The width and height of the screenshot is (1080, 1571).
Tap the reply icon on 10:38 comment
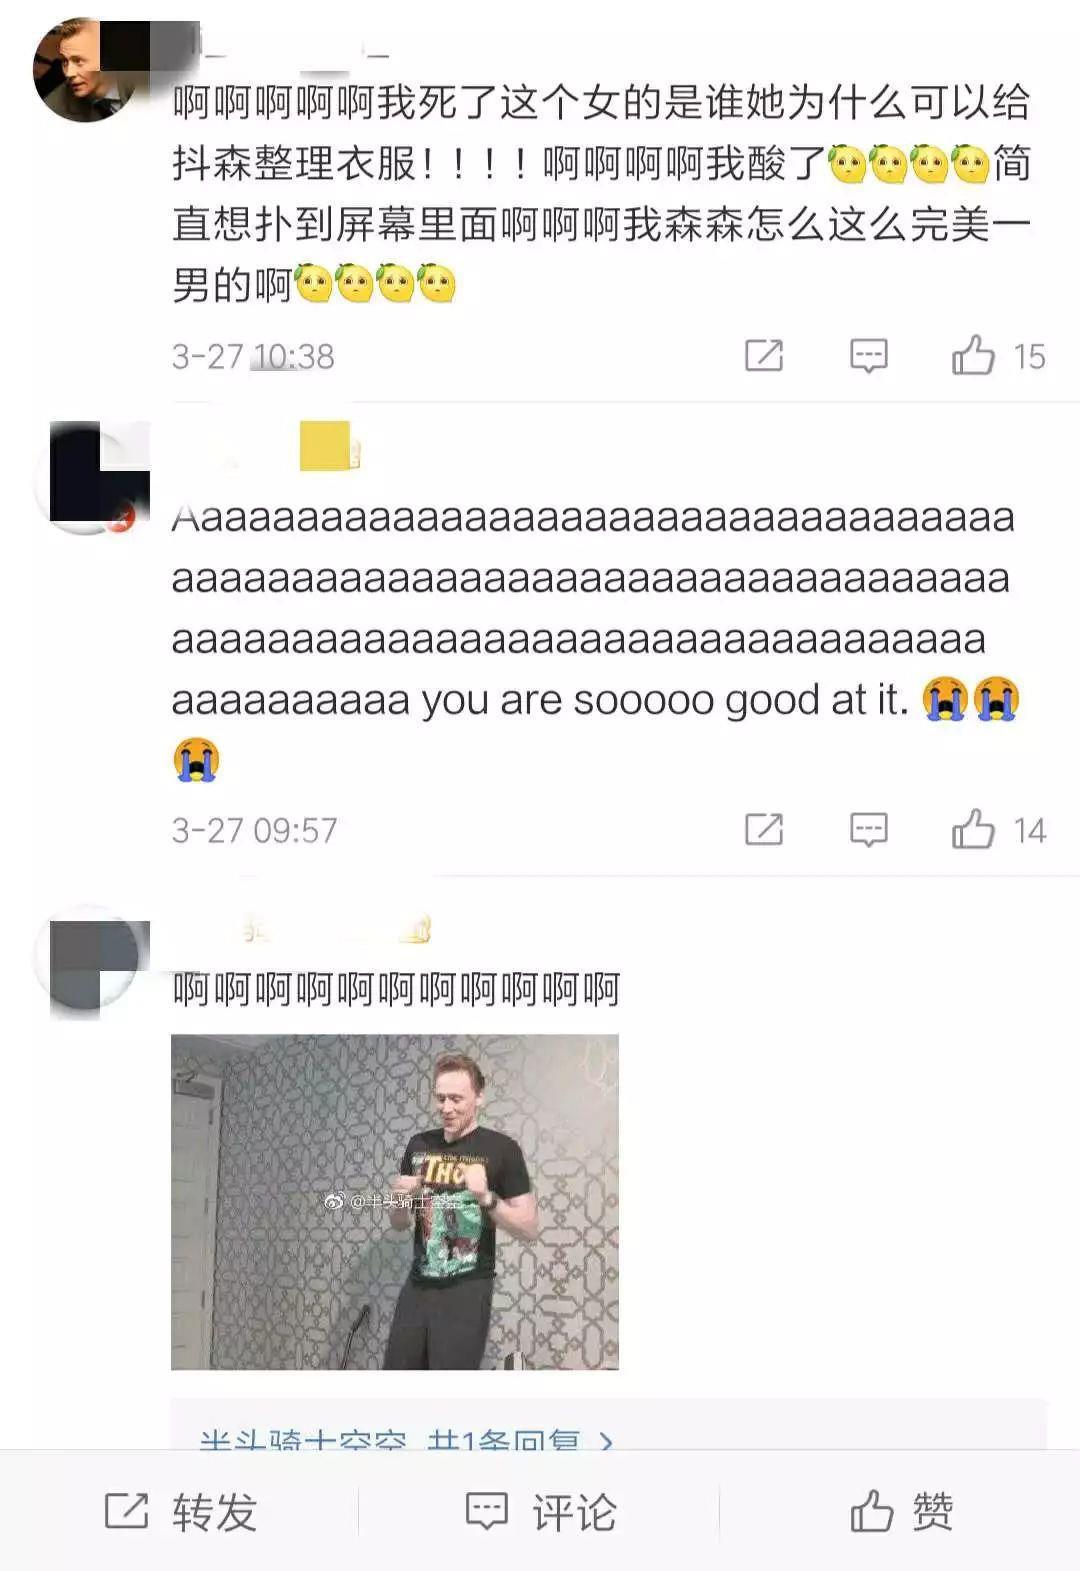pyautogui.click(x=868, y=356)
